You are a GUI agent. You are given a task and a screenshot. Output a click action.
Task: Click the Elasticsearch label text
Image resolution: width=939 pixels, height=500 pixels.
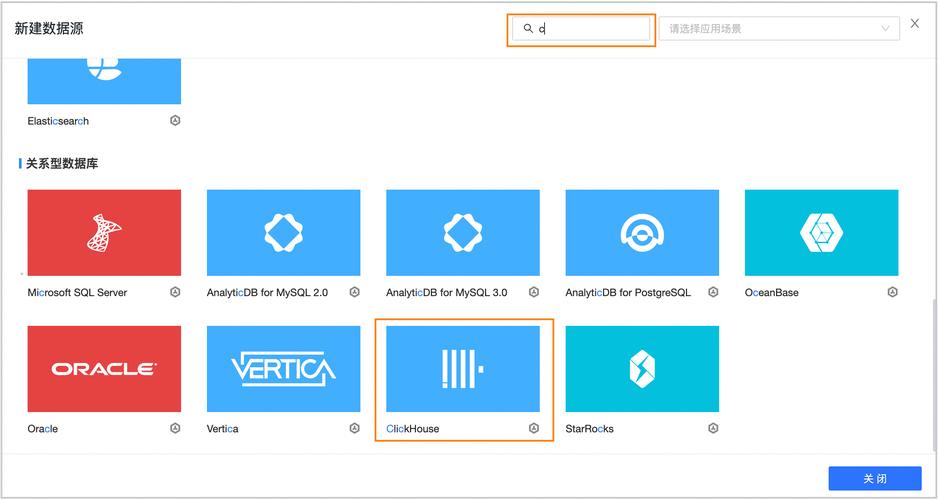tap(58, 121)
